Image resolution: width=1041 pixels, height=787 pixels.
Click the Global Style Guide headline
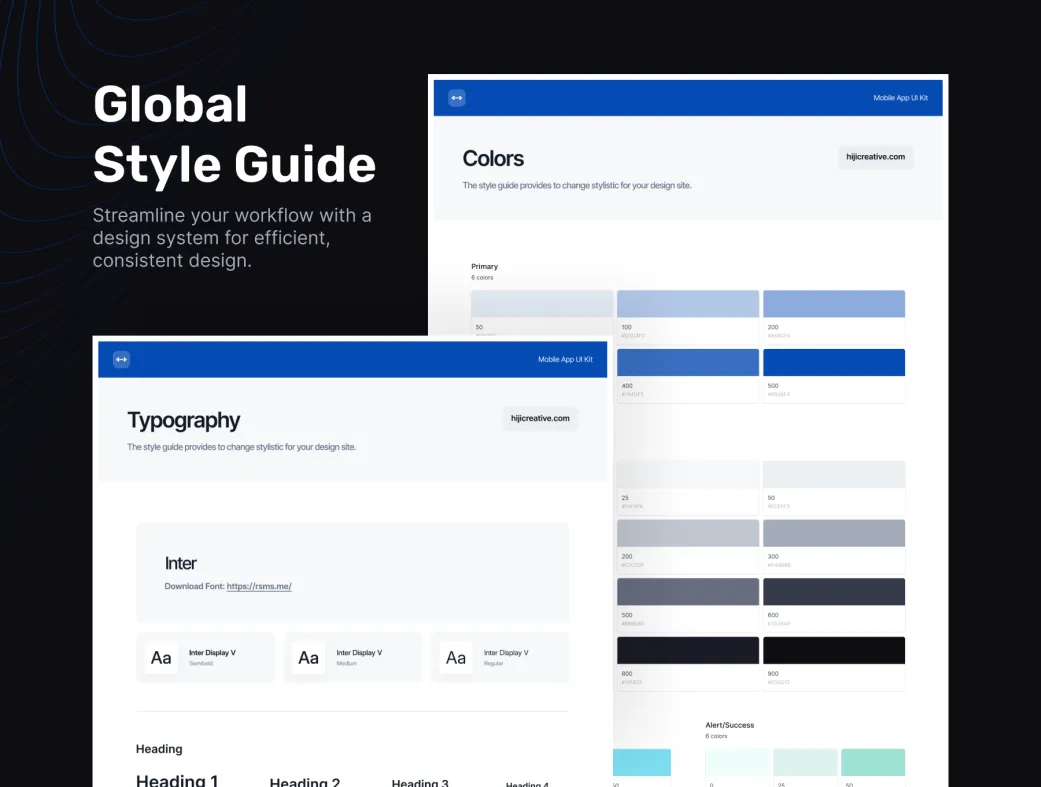234,135
